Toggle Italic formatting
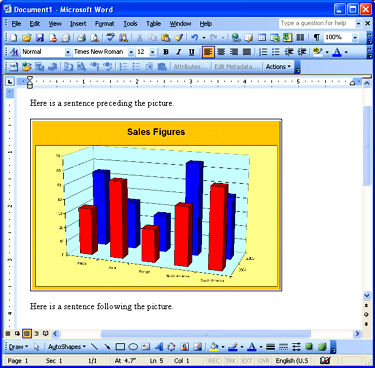This screenshot has height=368, width=375. coord(179,52)
